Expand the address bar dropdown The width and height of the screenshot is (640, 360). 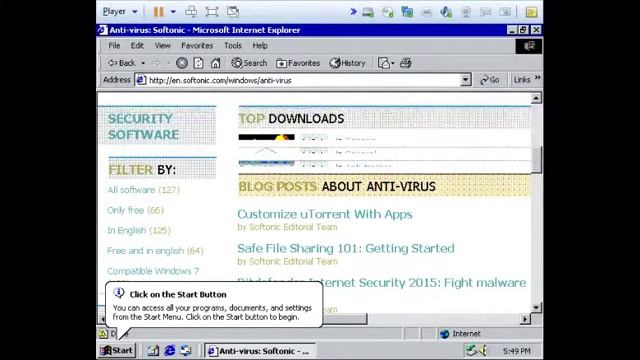465,80
